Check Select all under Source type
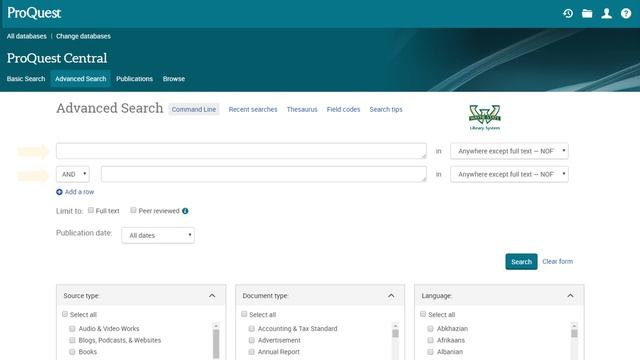The image size is (640, 360). 64,314
